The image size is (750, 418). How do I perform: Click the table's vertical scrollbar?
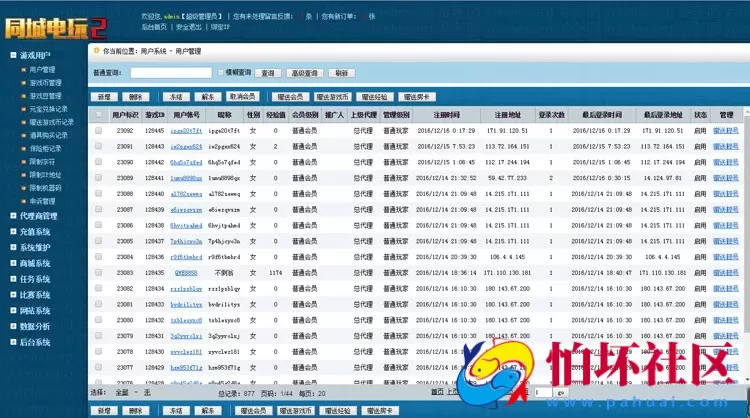(747, 244)
